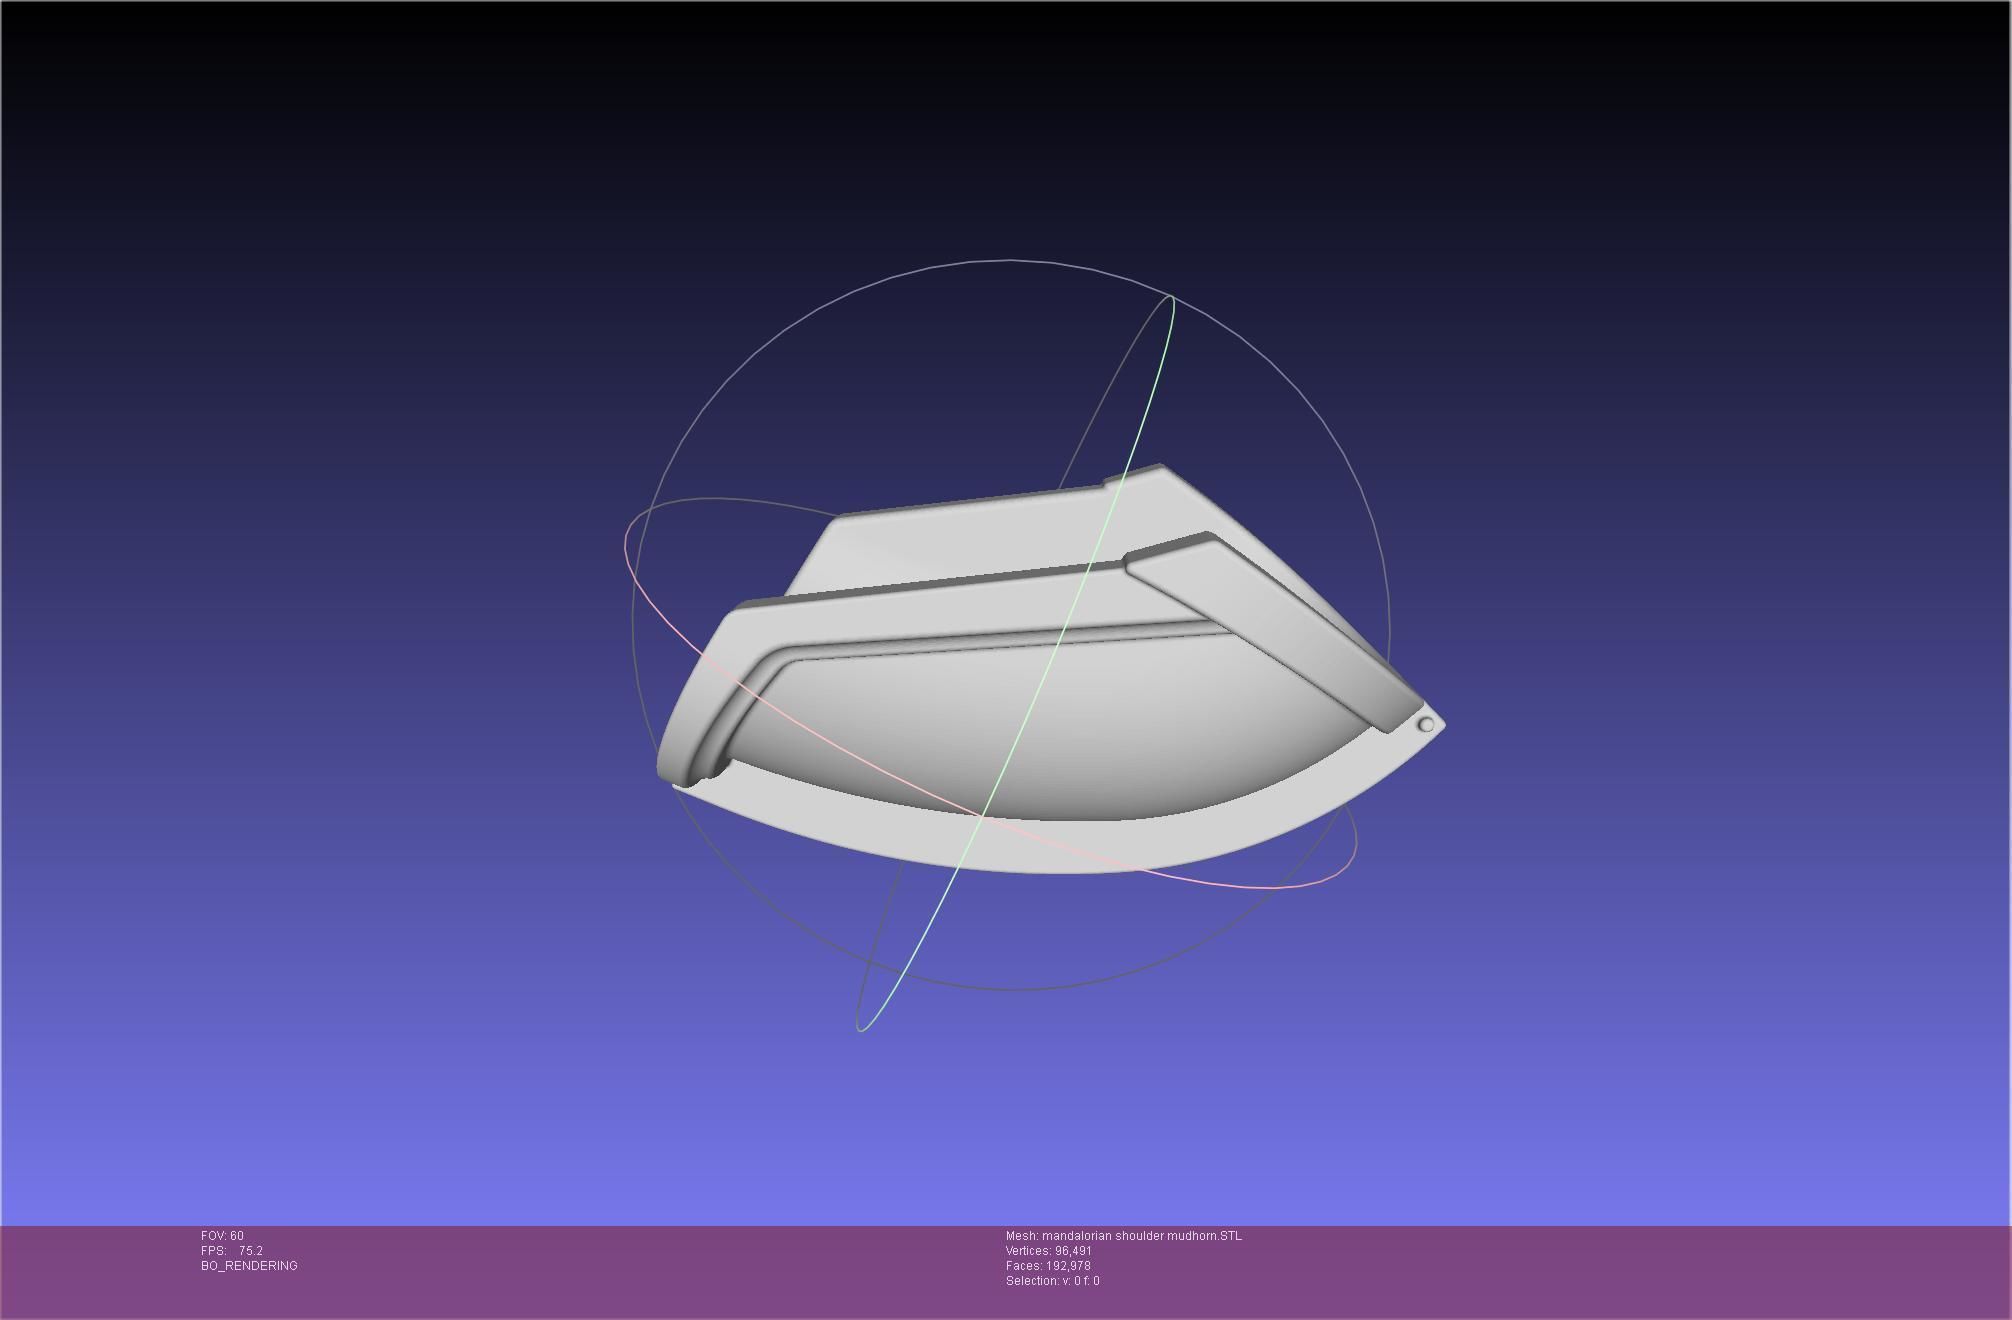Click the Faces: 192,978 count
Image resolution: width=2012 pixels, height=1320 pixels.
pos(1047,1266)
